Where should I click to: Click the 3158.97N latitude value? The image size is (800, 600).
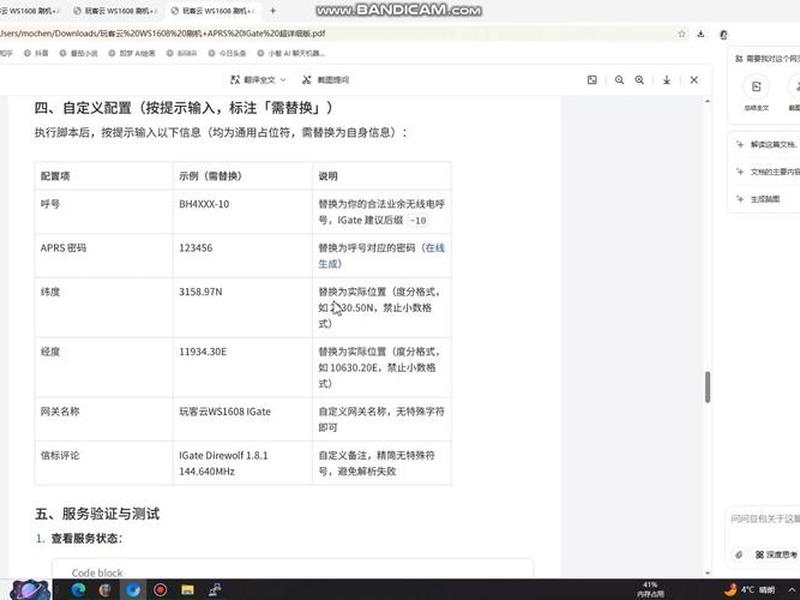click(201, 292)
